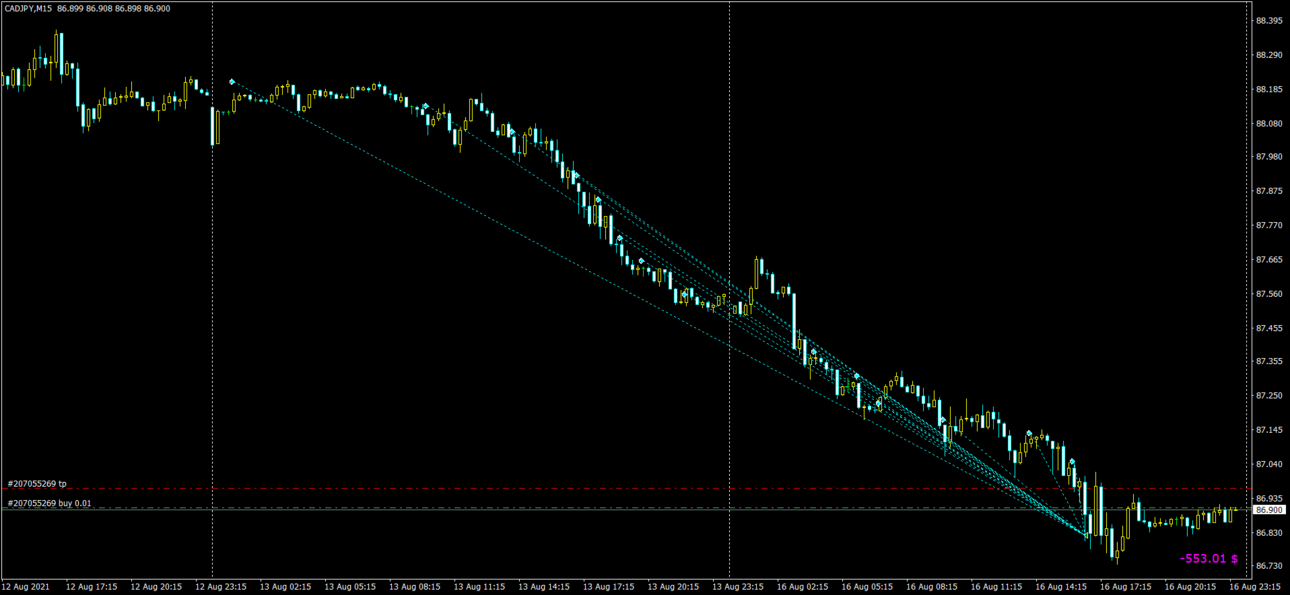Click price scale label 87.250
Screen dimensions: 1290x595
[1269, 396]
